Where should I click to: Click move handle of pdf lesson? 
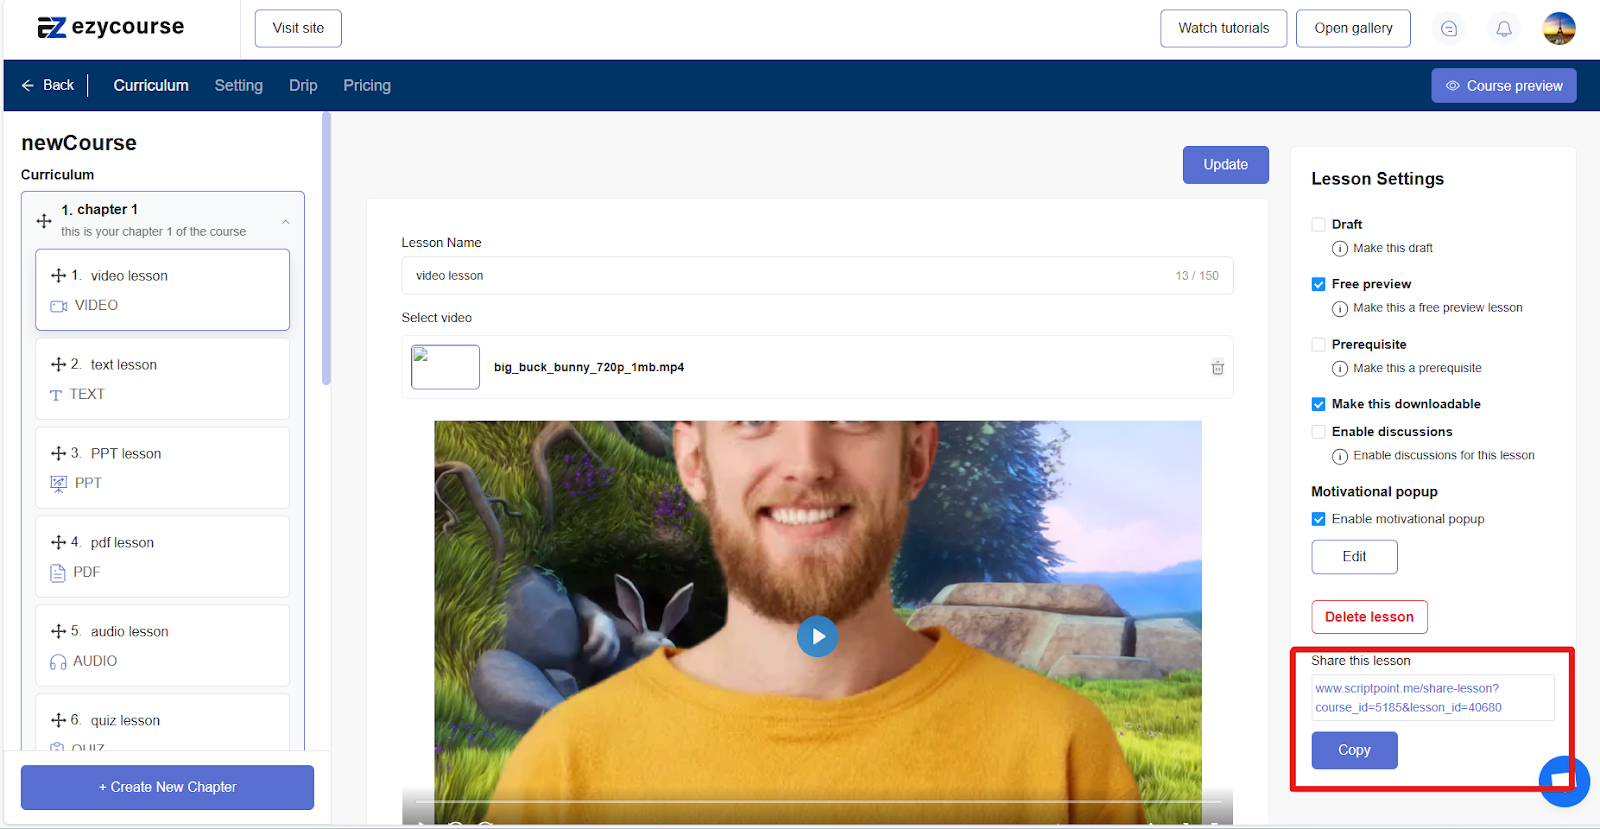pyautogui.click(x=58, y=542)
